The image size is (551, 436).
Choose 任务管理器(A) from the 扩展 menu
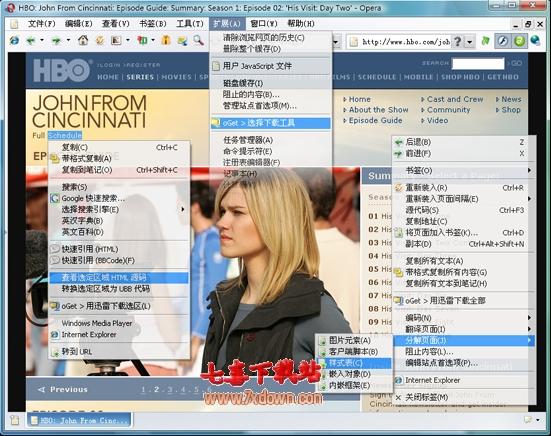[x=271, y=140]
